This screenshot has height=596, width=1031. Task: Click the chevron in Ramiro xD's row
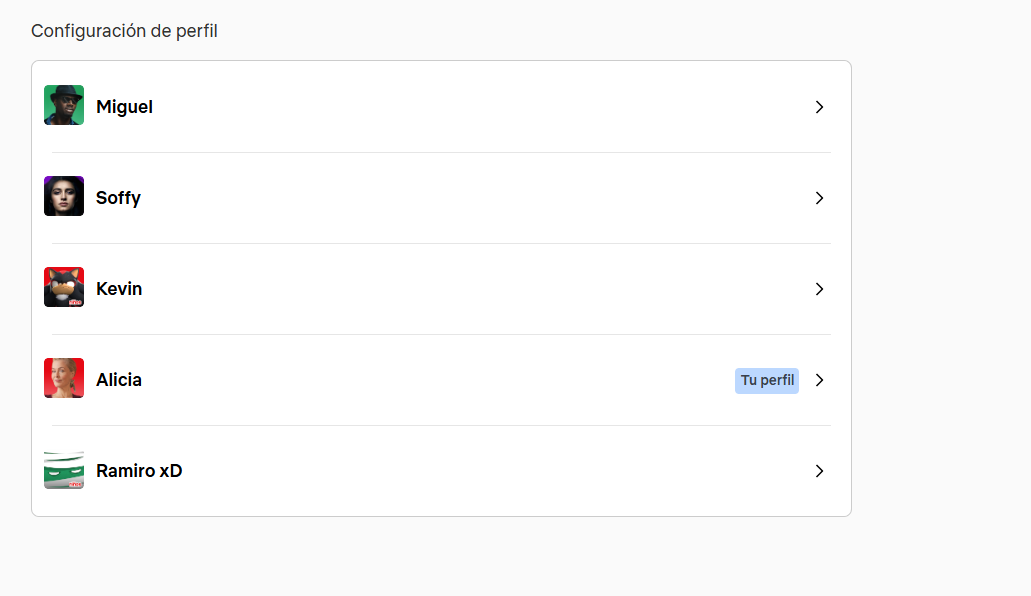click(819, 471)
